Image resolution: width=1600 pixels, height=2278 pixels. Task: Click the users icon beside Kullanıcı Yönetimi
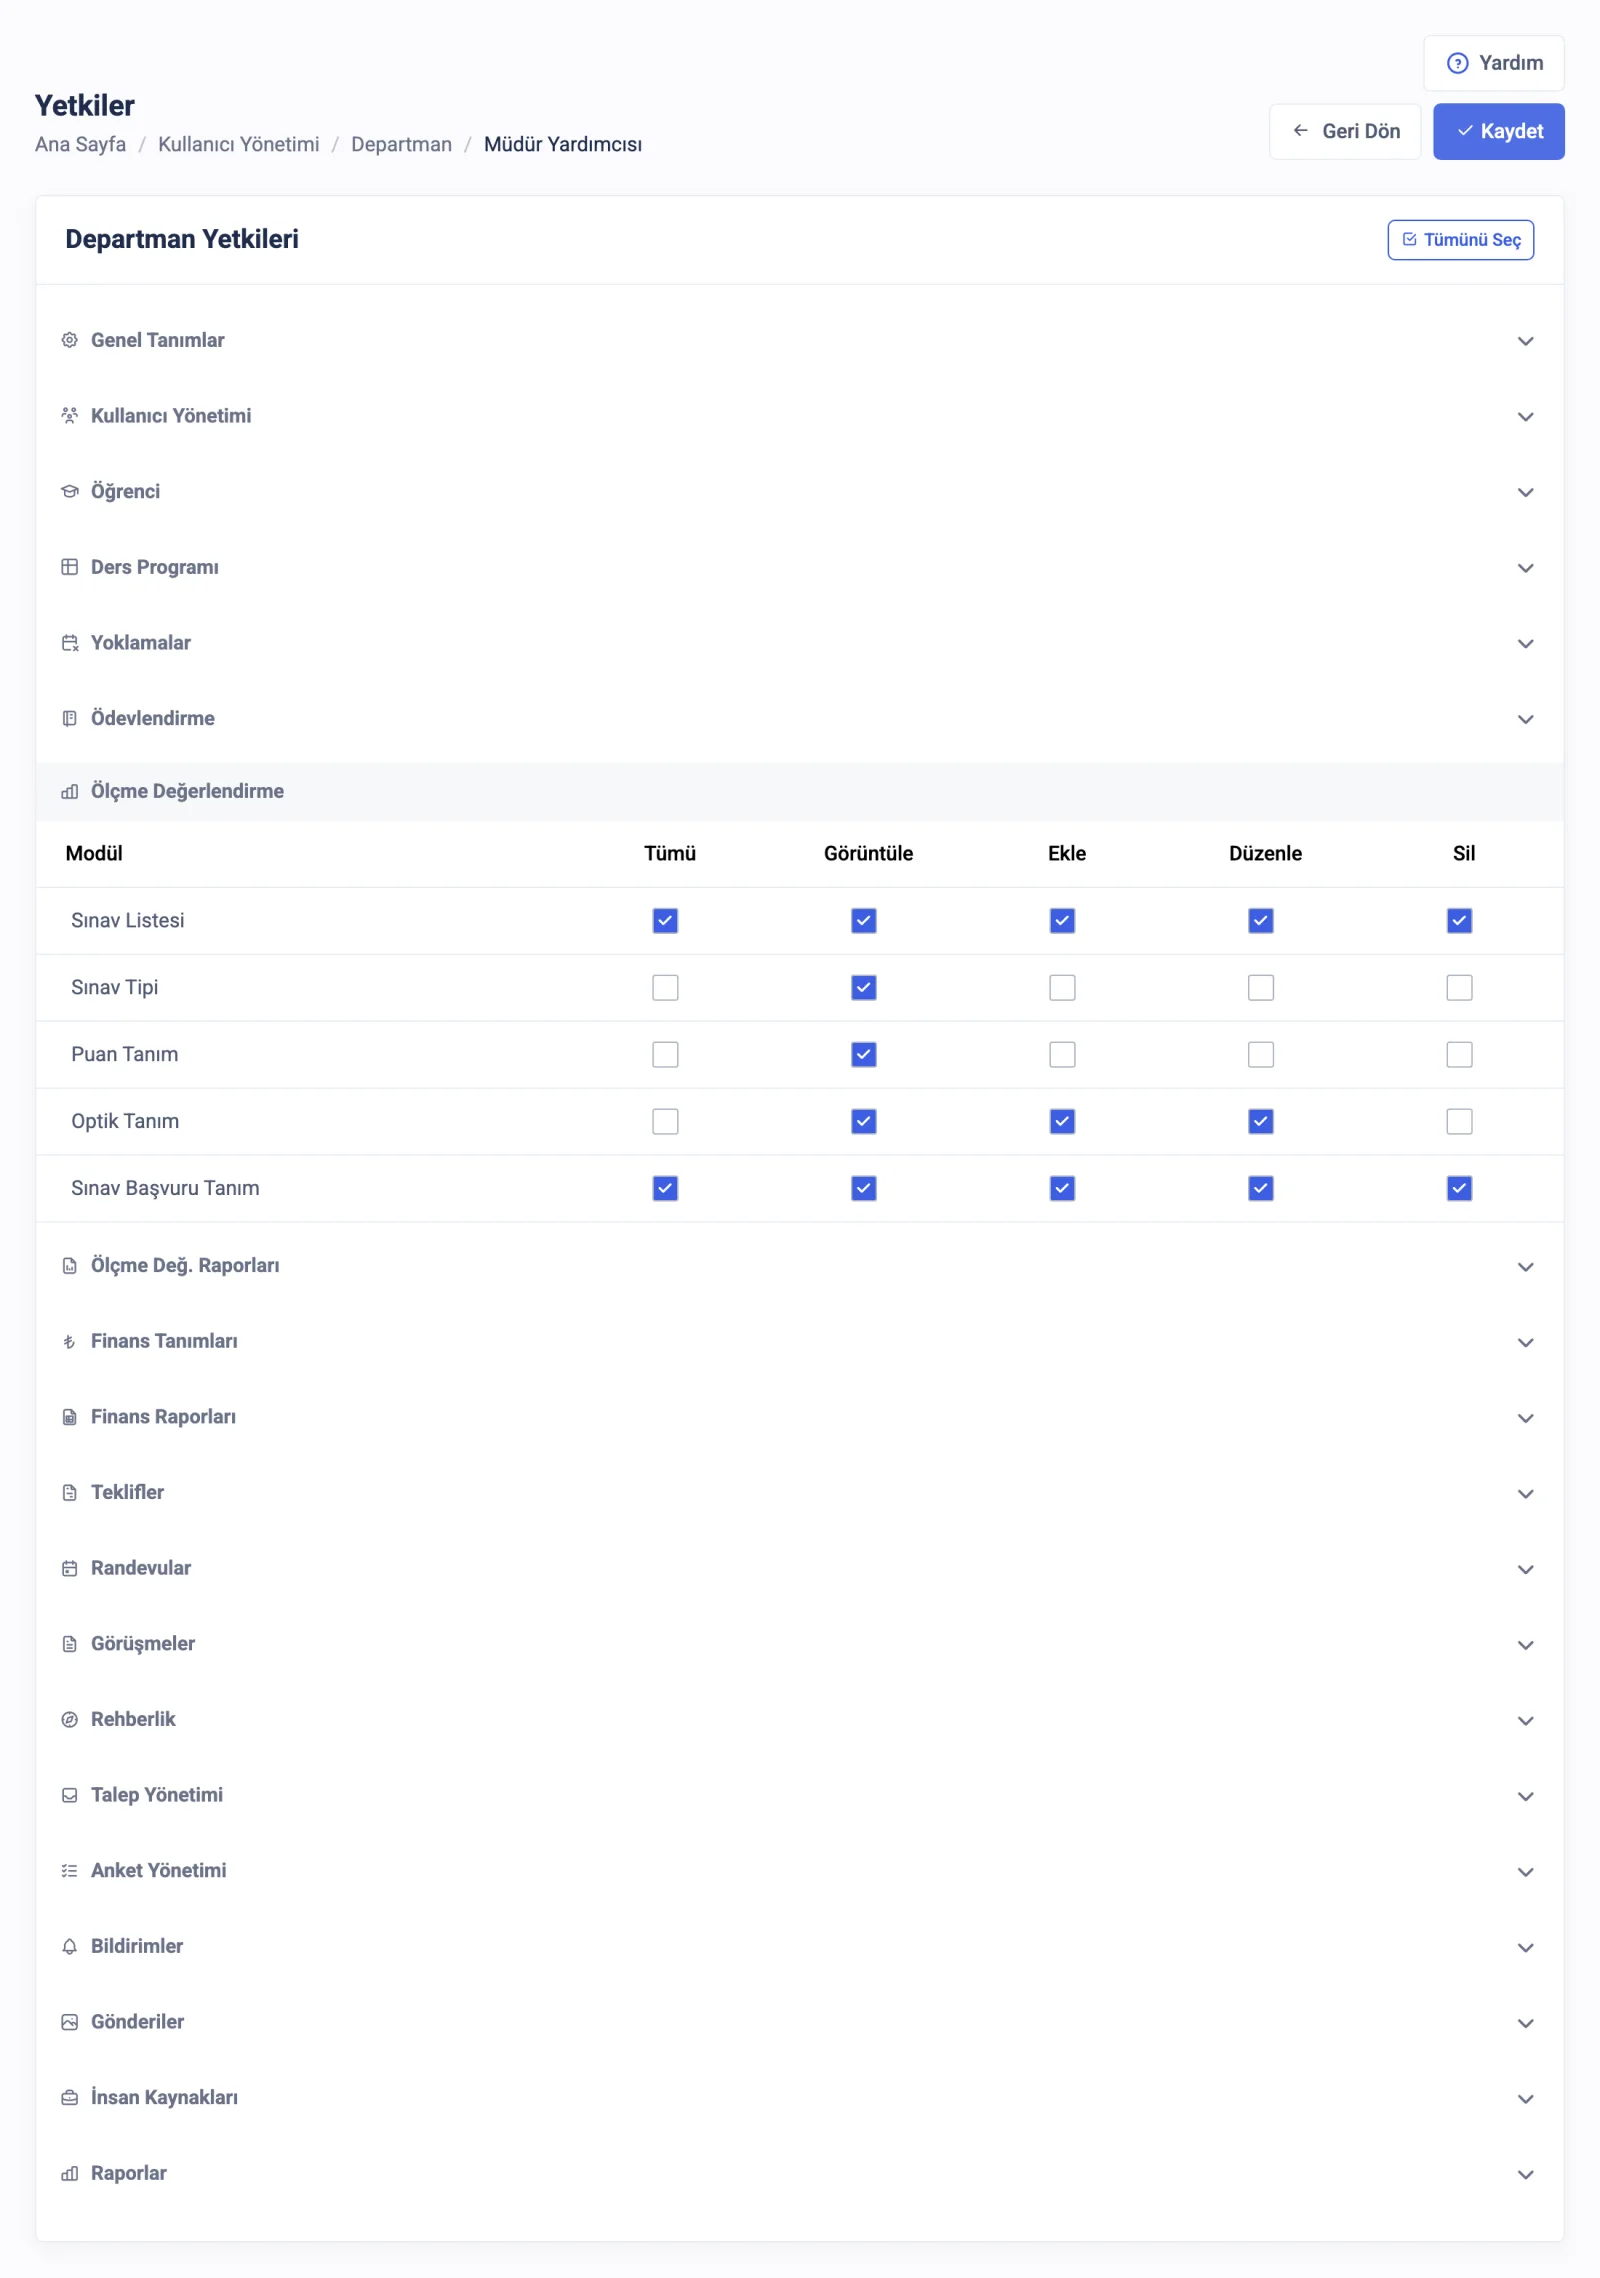click(69, 416)
